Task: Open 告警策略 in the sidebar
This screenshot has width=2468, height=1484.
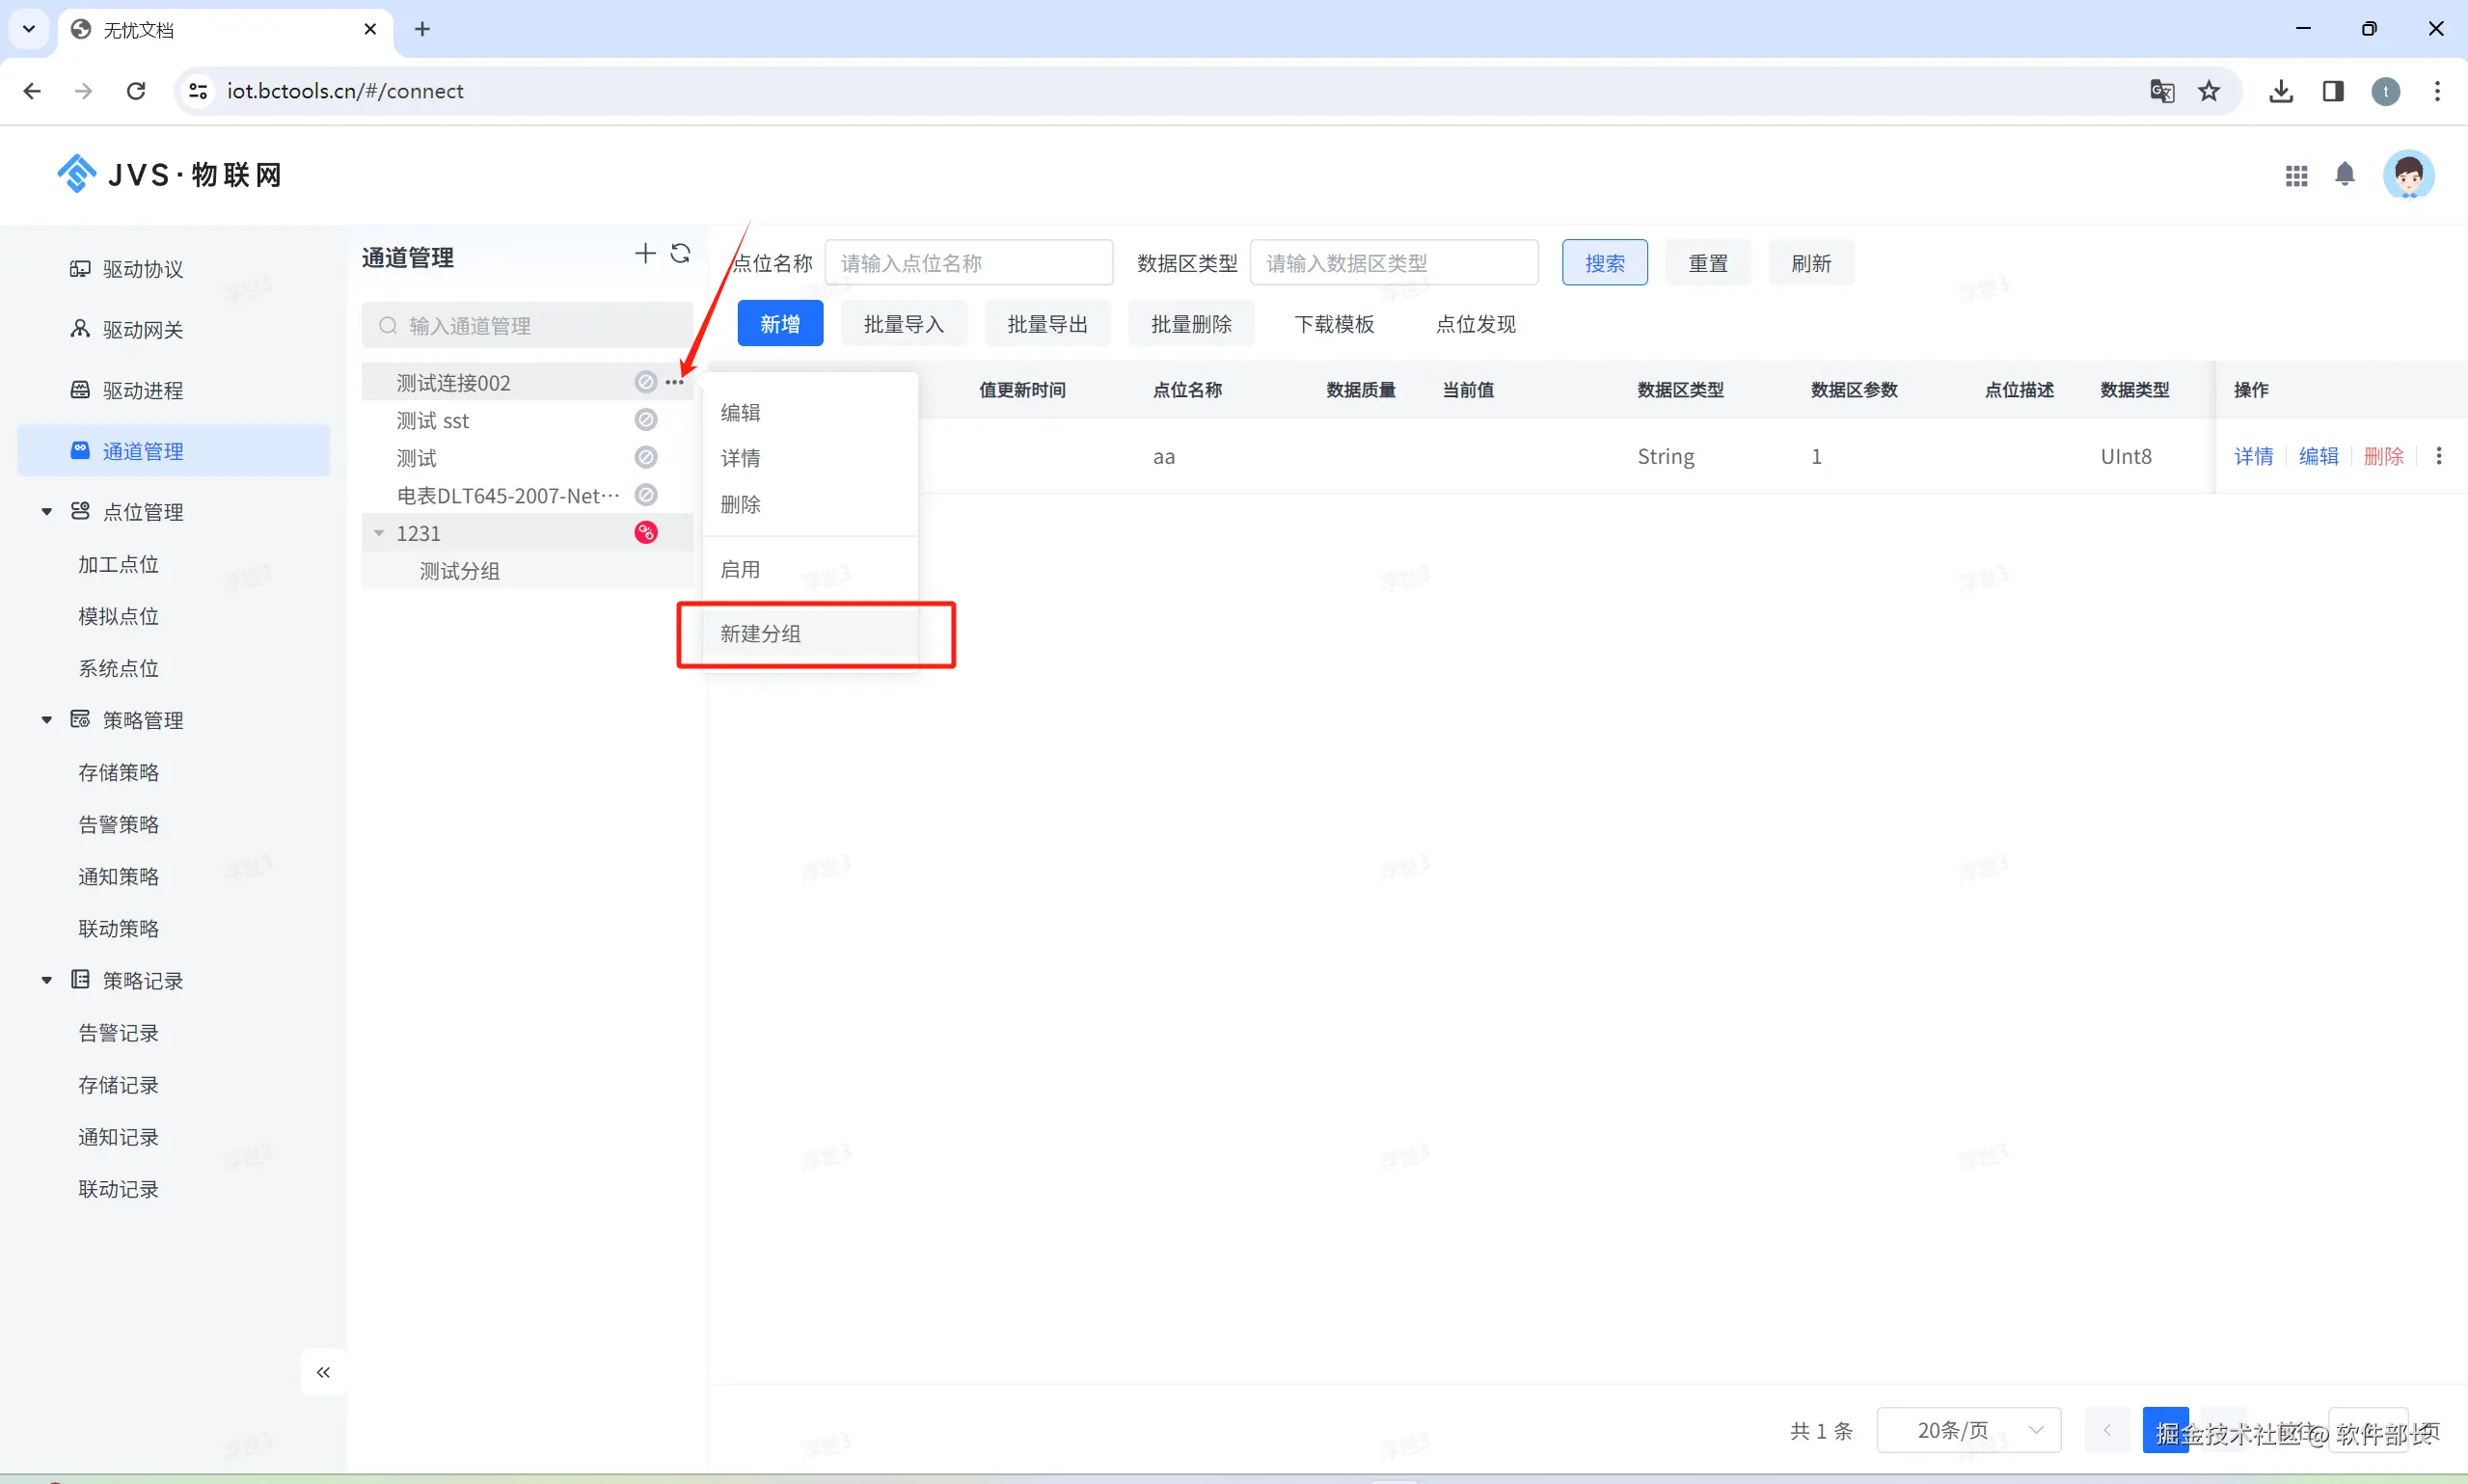Action: [x=119, y=824]
